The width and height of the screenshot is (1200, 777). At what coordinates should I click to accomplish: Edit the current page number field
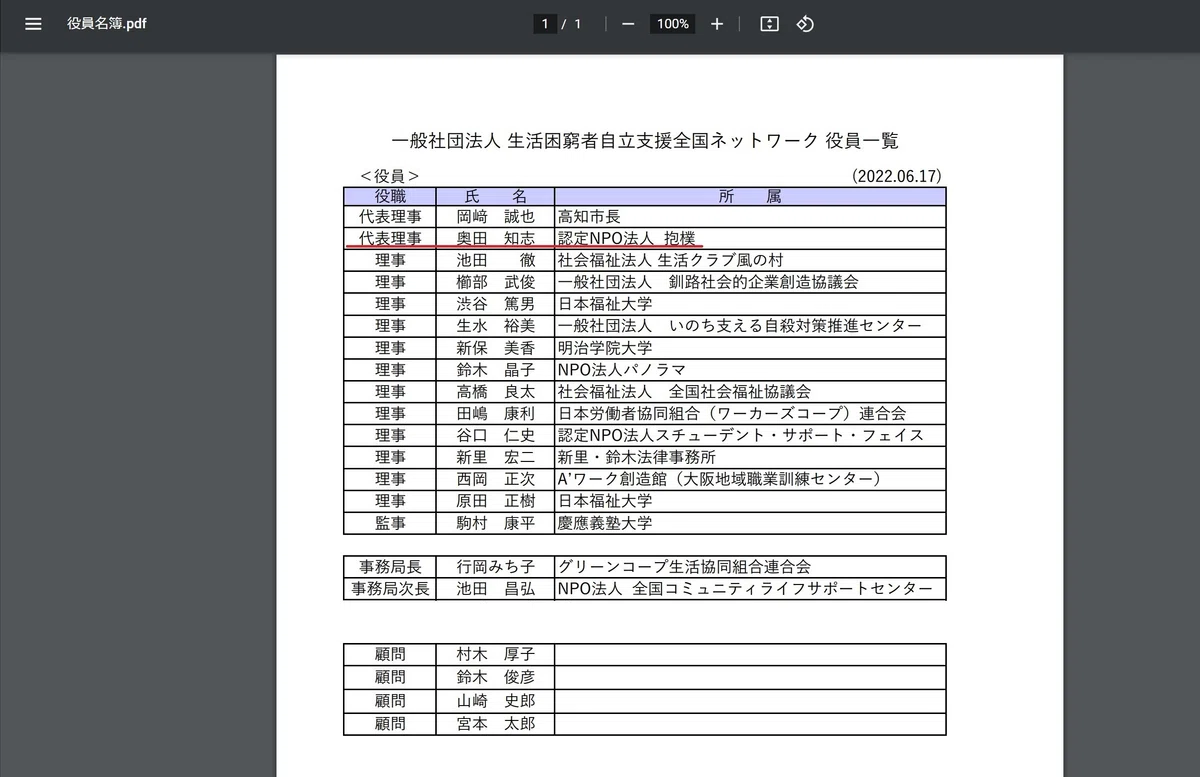pyautogui.click(x=545, y=24)
